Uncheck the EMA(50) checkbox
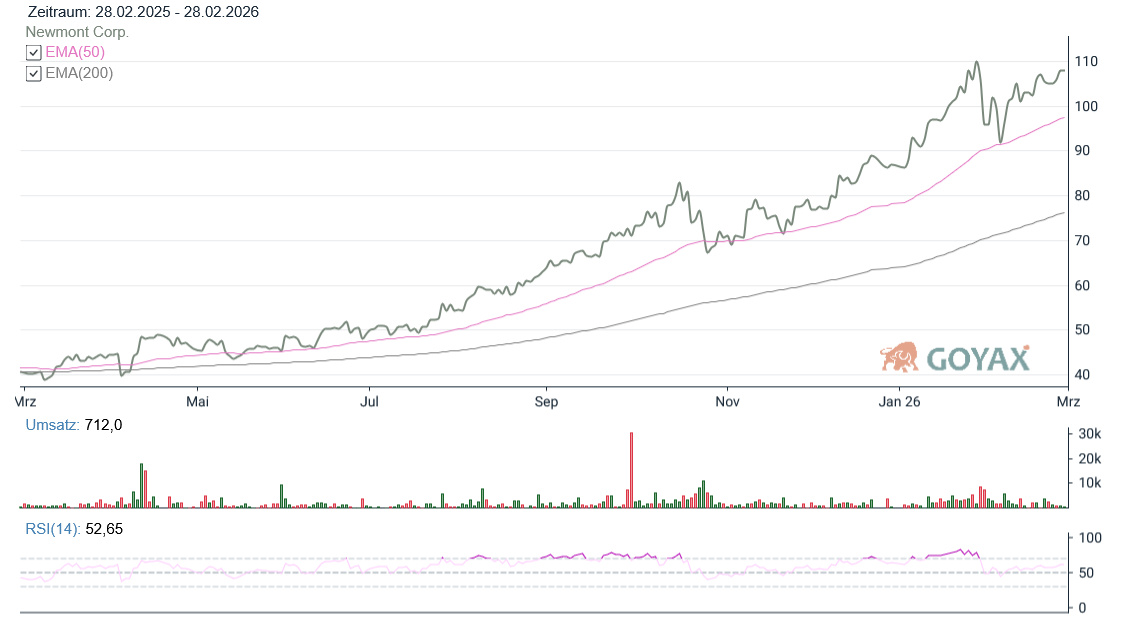Screen dimensions: 1140x617 pos(34,52)
